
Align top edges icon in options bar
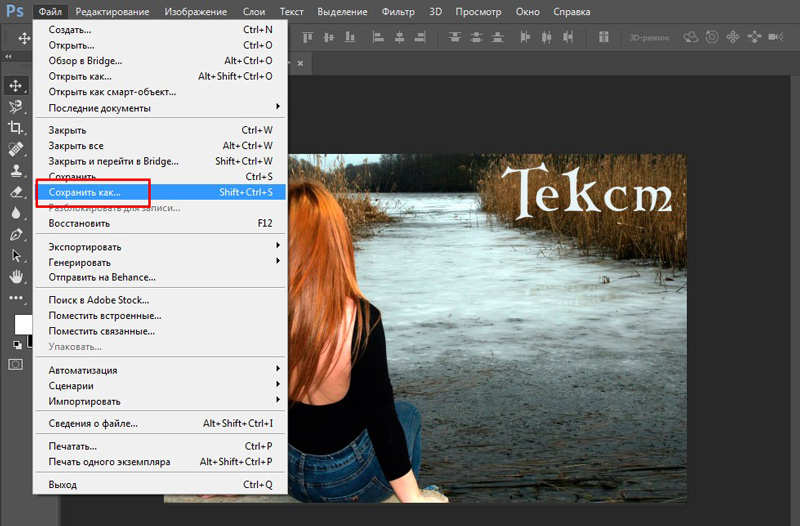click(307, 37)
